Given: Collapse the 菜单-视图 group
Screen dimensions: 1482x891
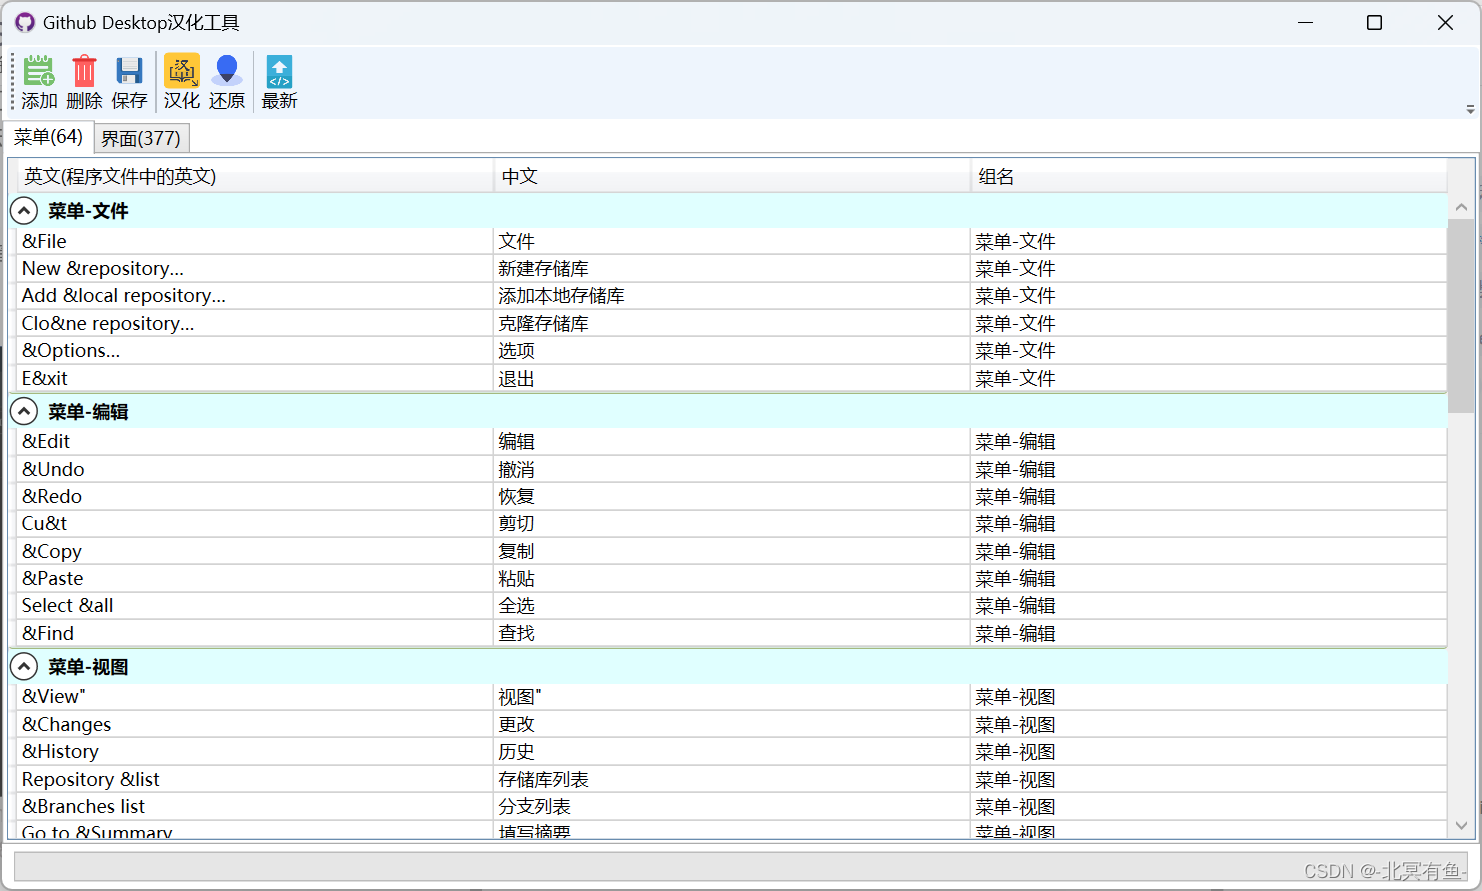Looking at the screenshot, I should point(24,667).
